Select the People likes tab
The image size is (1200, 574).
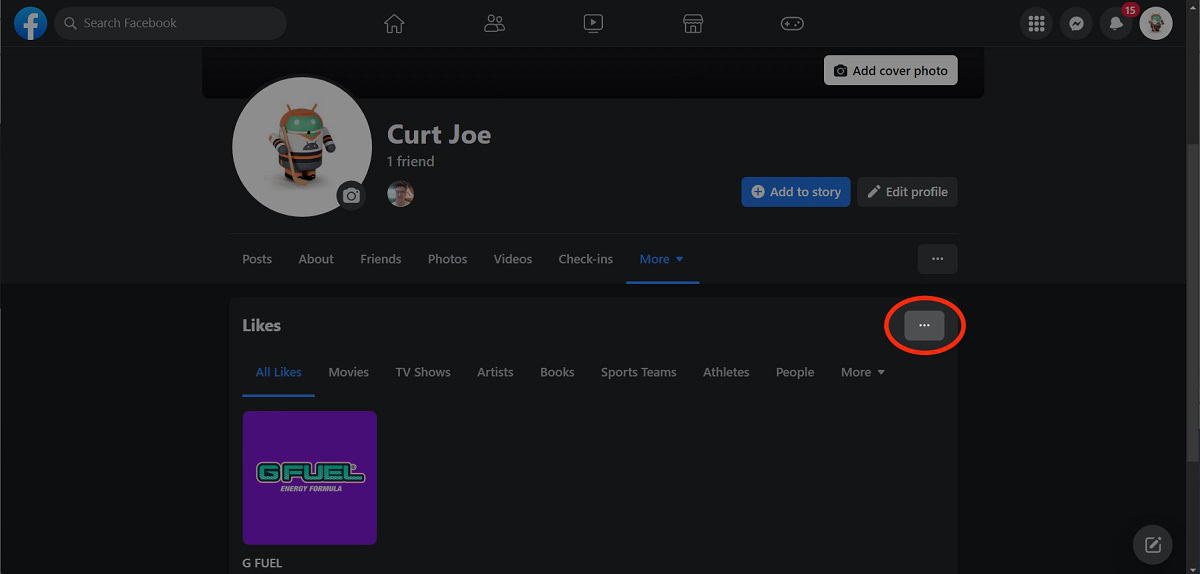pyautogui.click(x=795, y=372)
